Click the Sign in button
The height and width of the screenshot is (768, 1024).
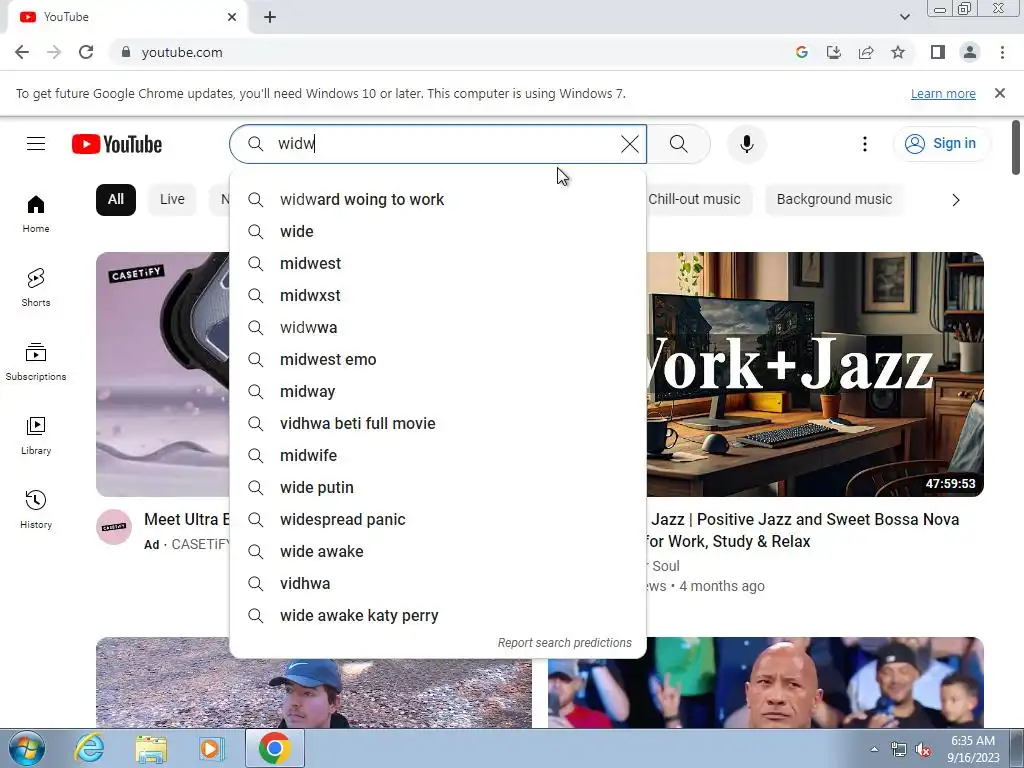[940, 144]
